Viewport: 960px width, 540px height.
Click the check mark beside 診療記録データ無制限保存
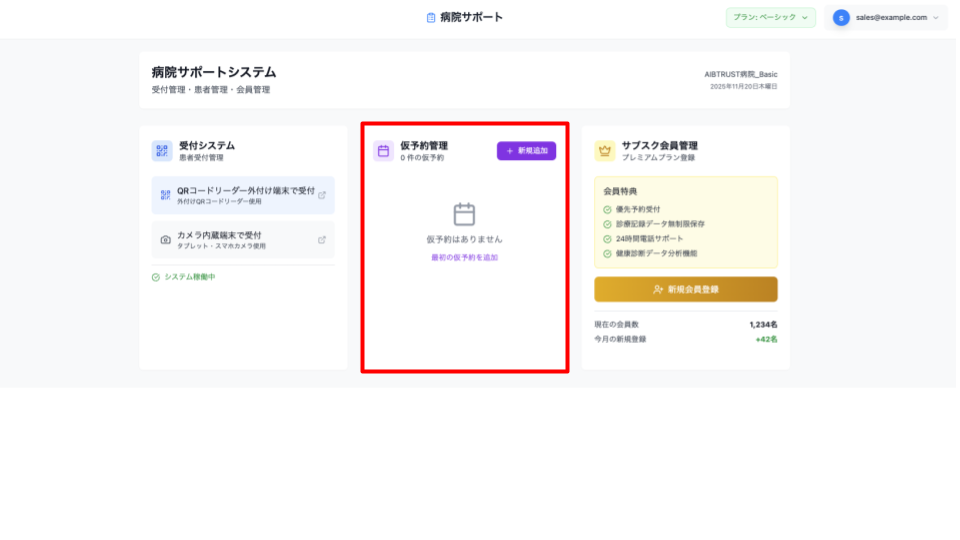tap(608, 224)
